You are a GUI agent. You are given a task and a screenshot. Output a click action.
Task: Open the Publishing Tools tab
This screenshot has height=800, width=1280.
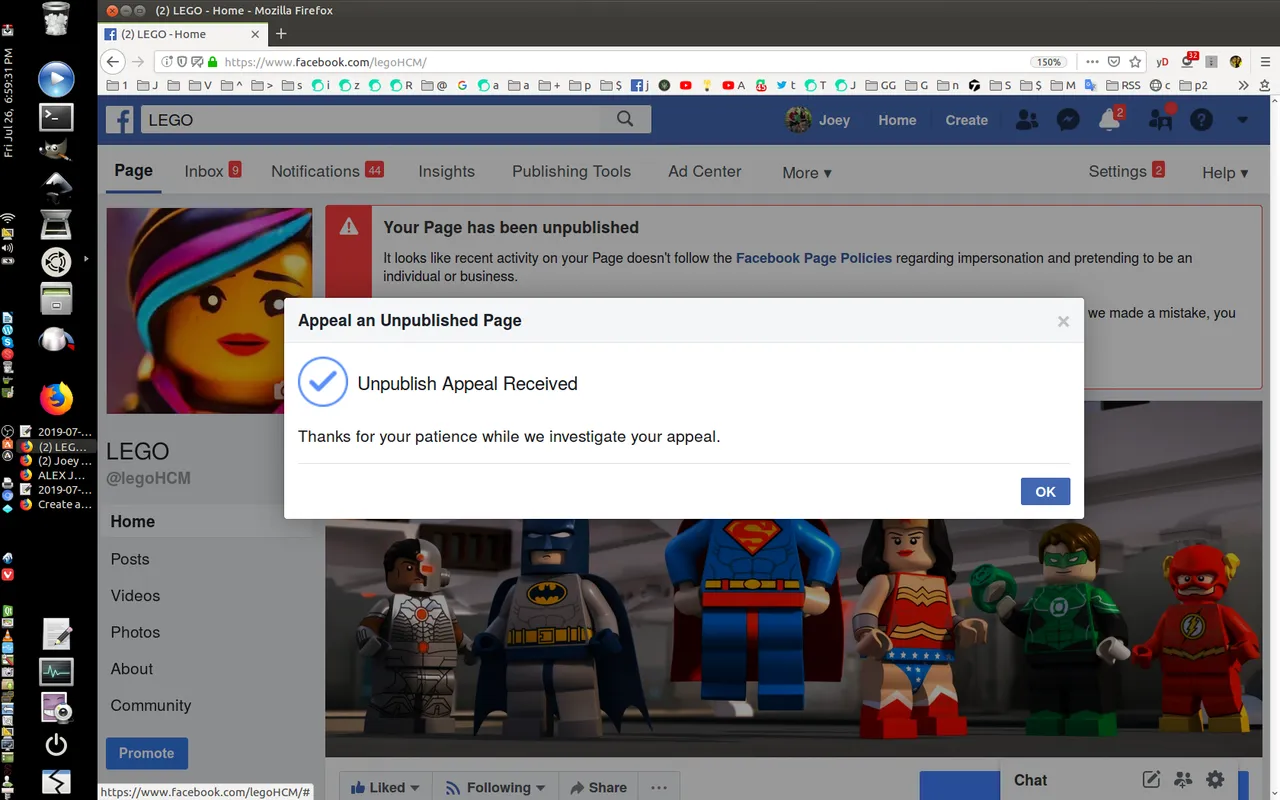coord(571,171)
